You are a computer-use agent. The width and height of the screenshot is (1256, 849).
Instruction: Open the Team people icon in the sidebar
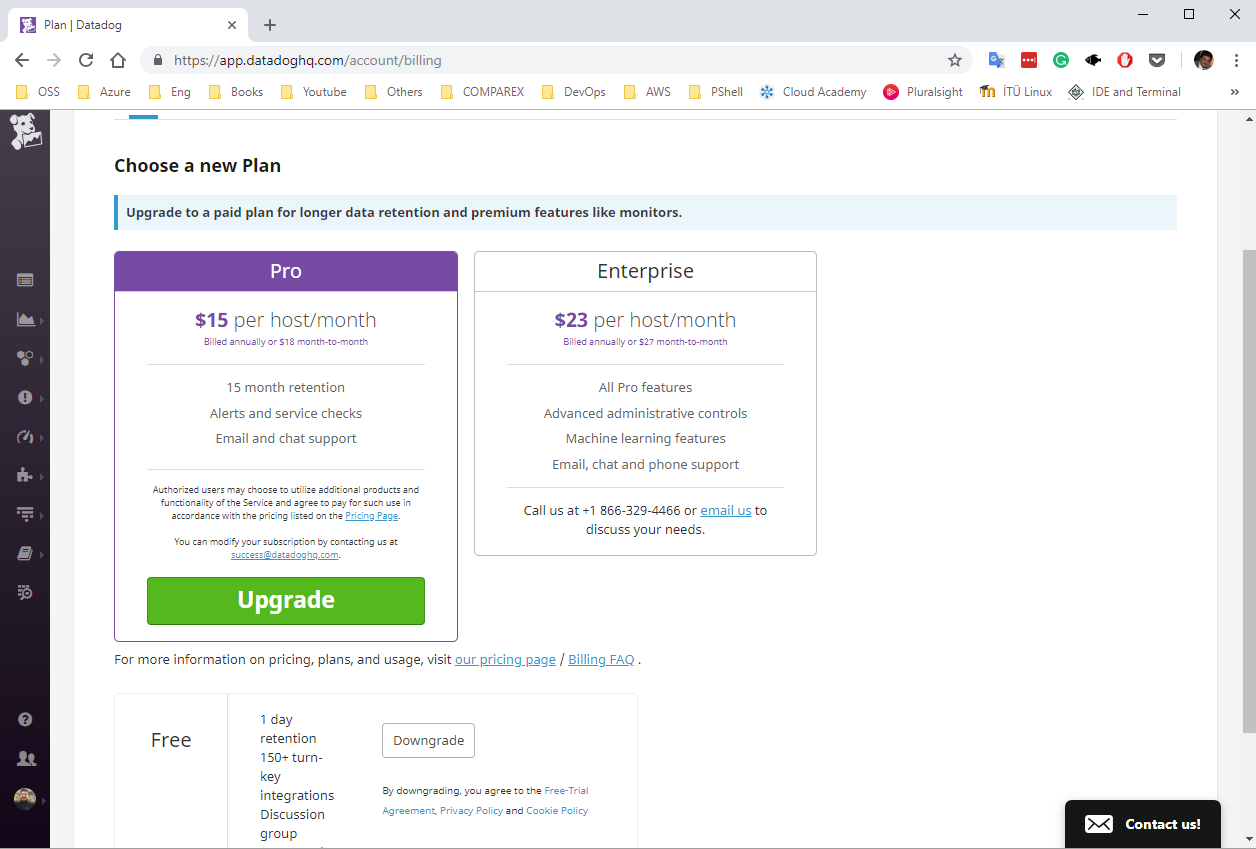pyautogui.click(x=26, y=759)
